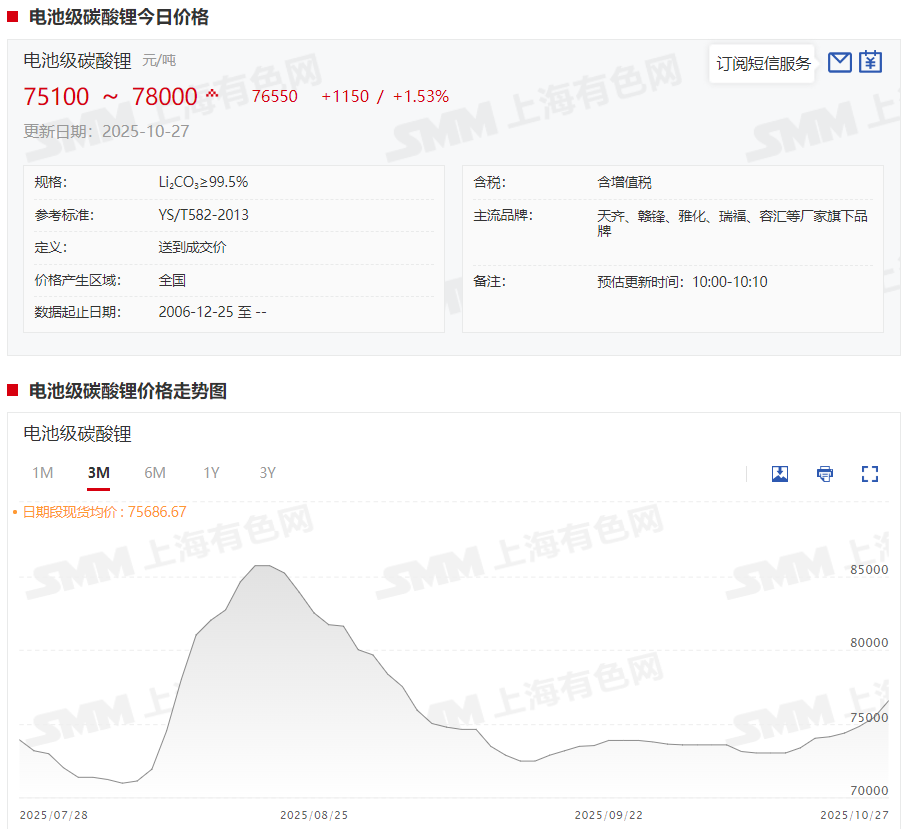906x829 pixels.
Task: Click the 电池级碳酸锂 title above the chart
Action: tap(77, 434)
